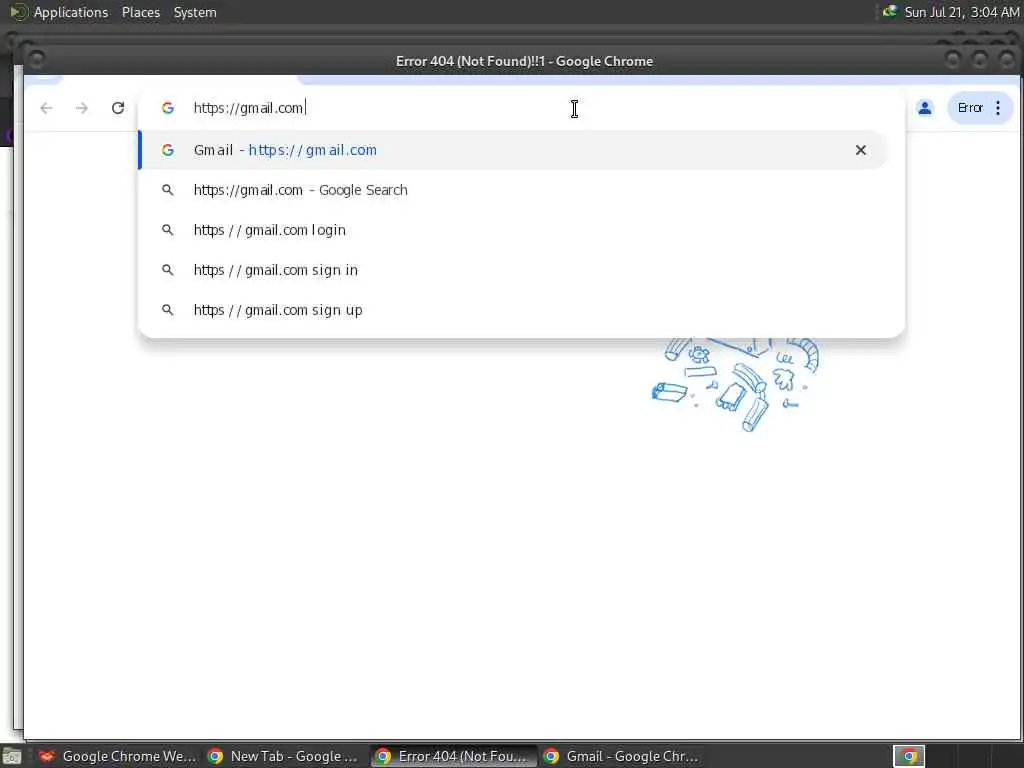Click the browser back arrow

point(46,108)
